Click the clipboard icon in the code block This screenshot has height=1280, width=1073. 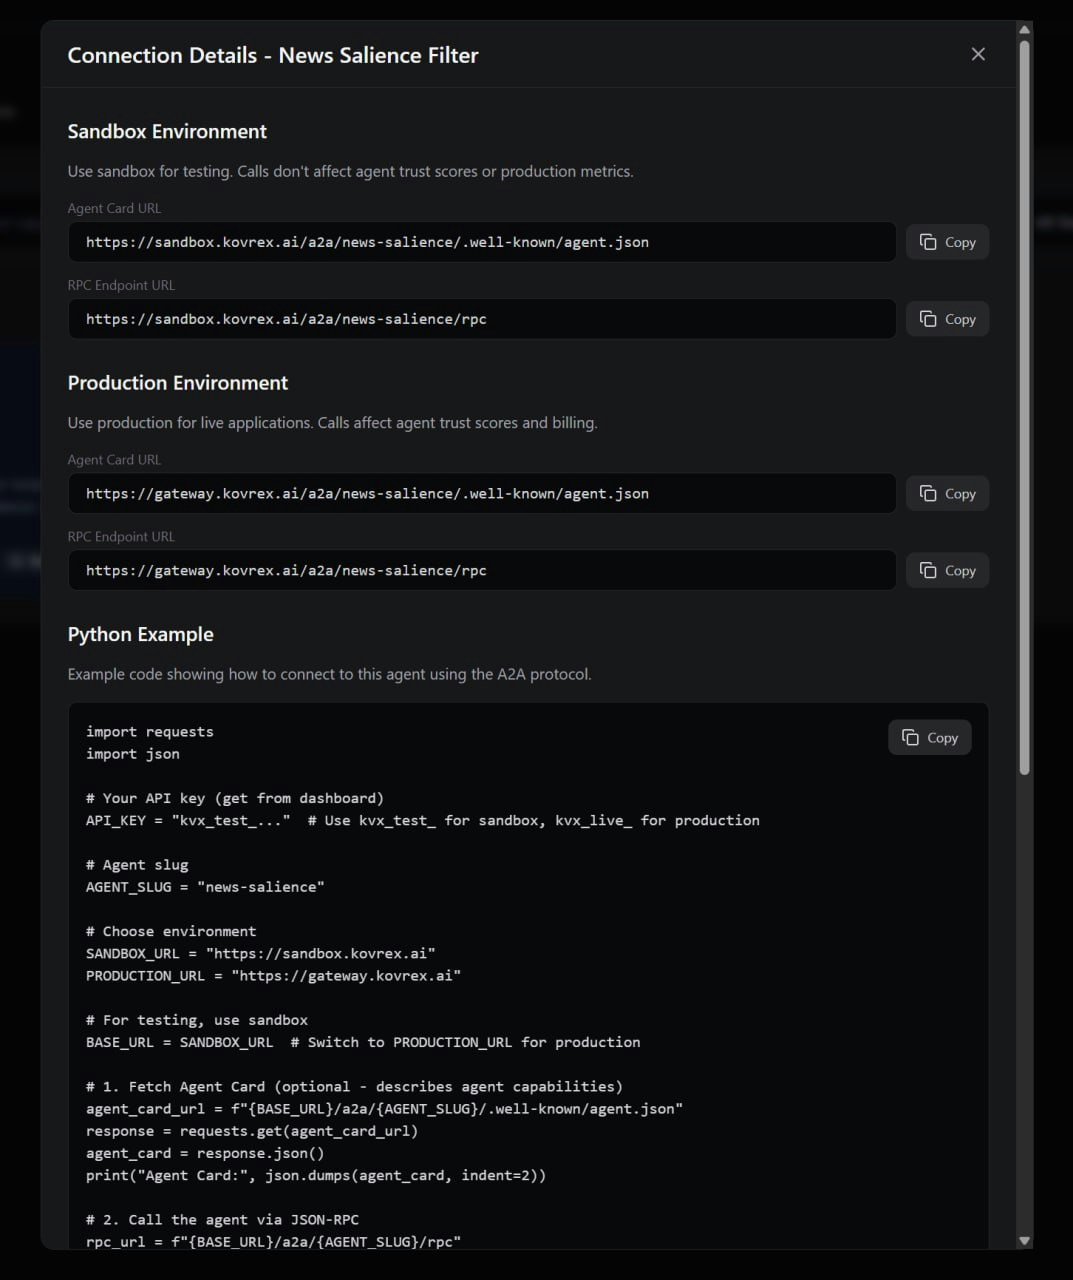click(909, 737)
